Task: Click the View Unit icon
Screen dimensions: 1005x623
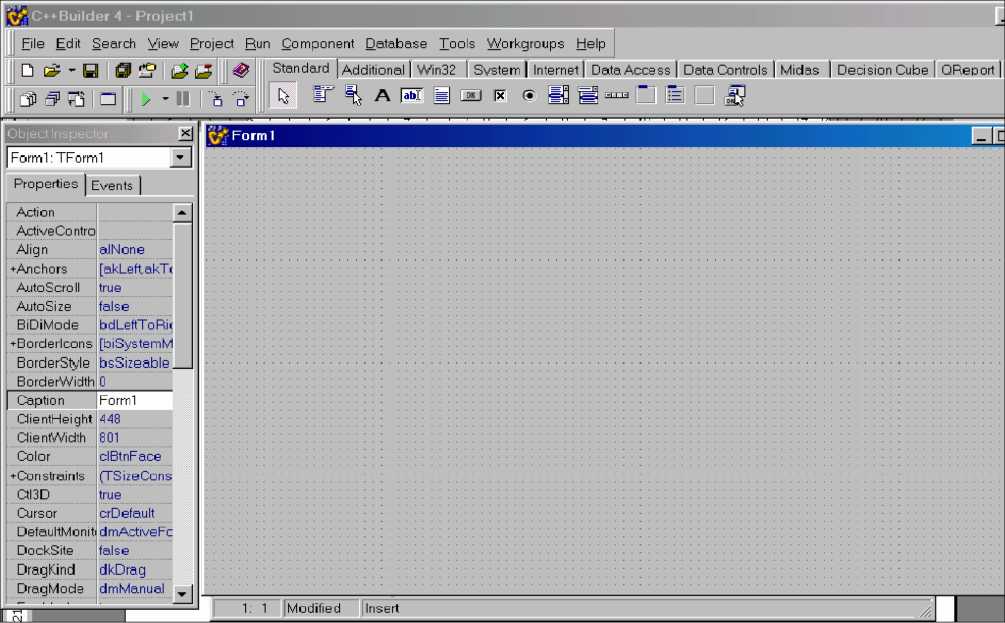Action: 28,99
